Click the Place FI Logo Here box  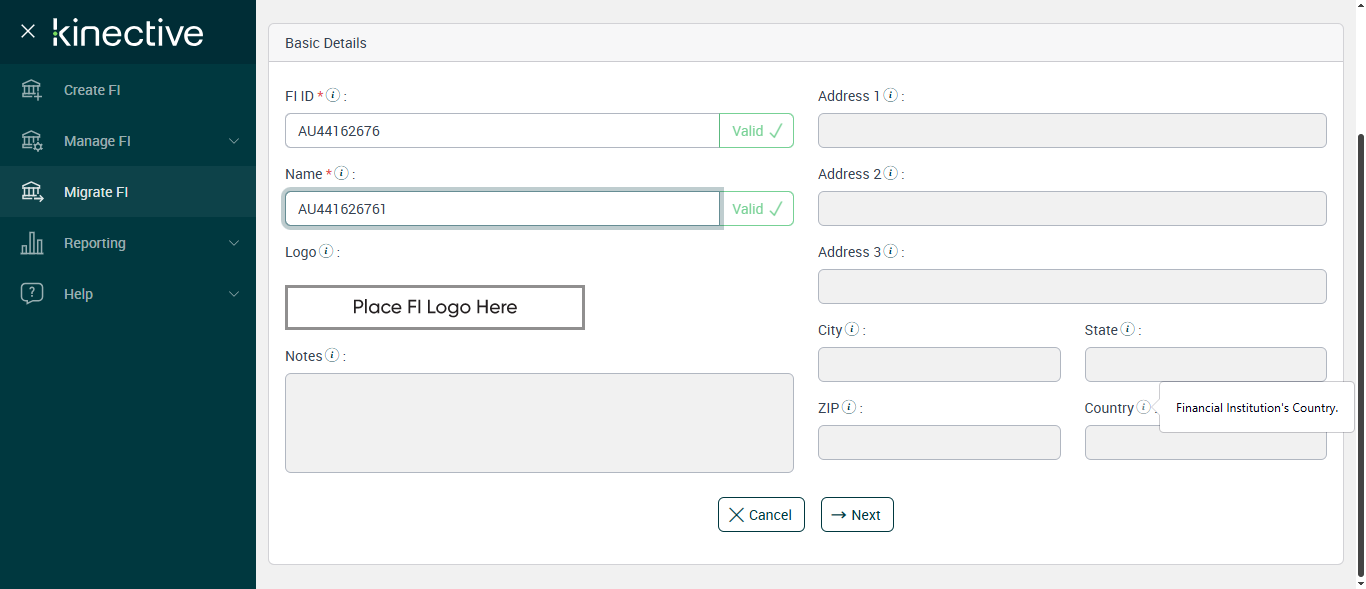(x=435, y=307)
